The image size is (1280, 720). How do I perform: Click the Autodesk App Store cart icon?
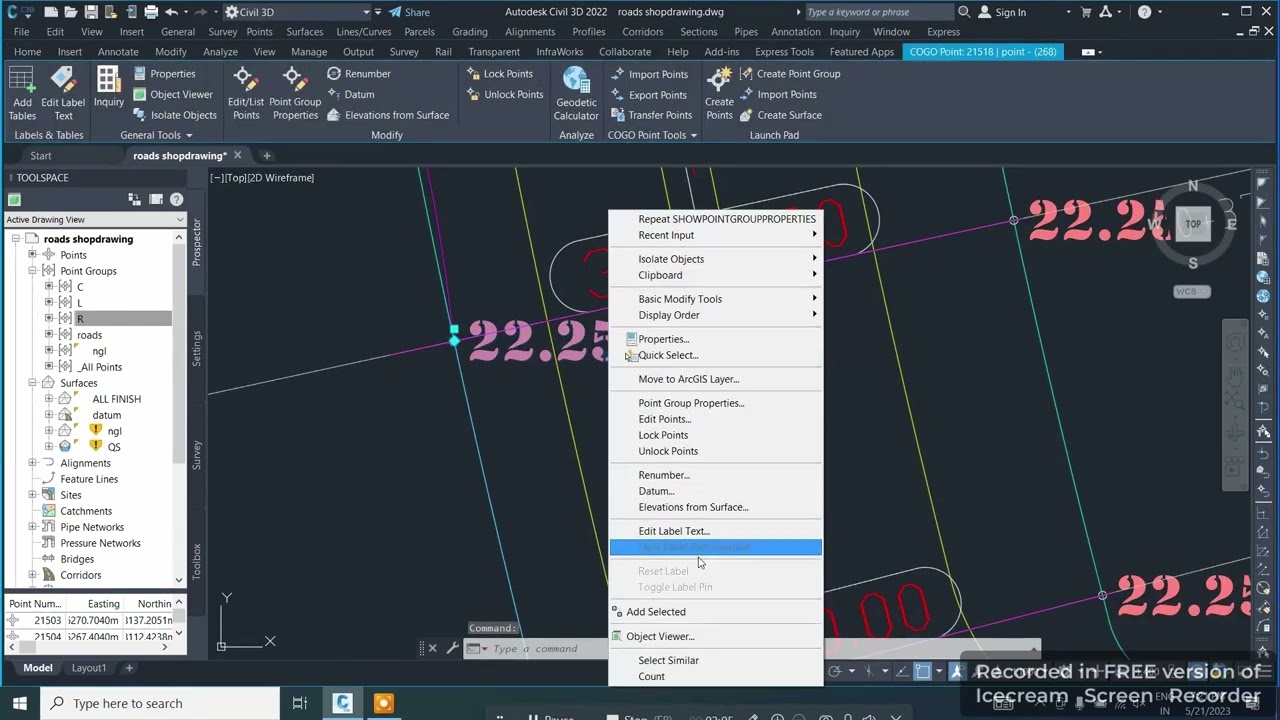(x=1088, y=12)
